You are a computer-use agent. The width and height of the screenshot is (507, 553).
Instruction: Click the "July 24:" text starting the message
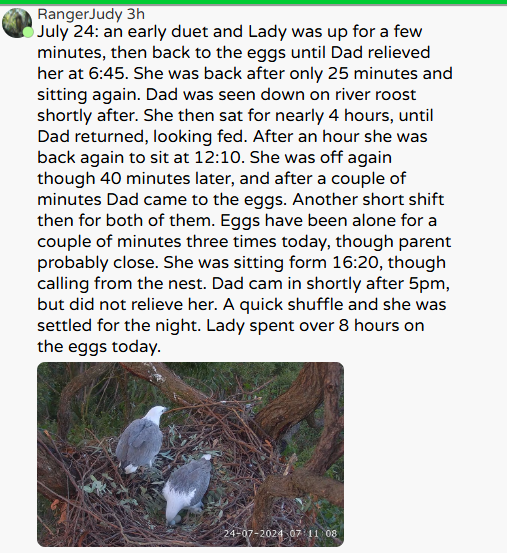tap(67, 31)
